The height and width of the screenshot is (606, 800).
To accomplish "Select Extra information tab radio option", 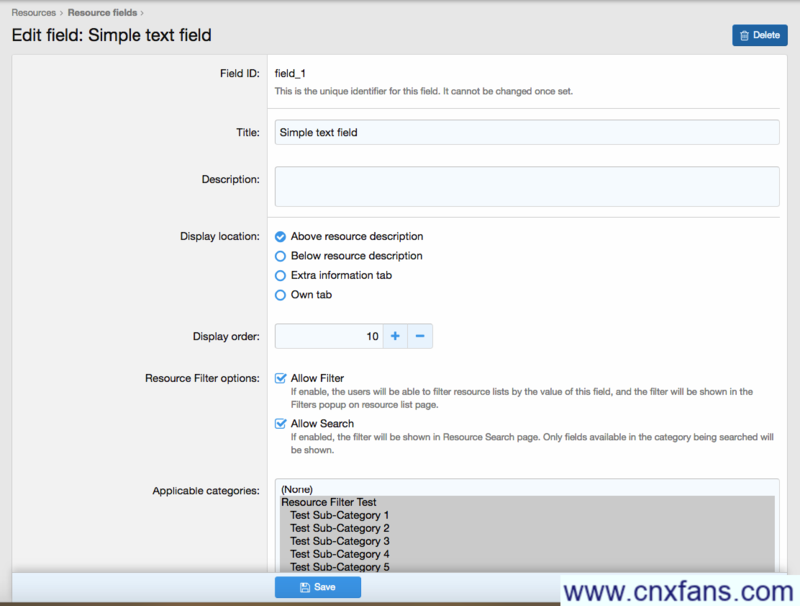I will pyautogui.click(x=280, y=275).
